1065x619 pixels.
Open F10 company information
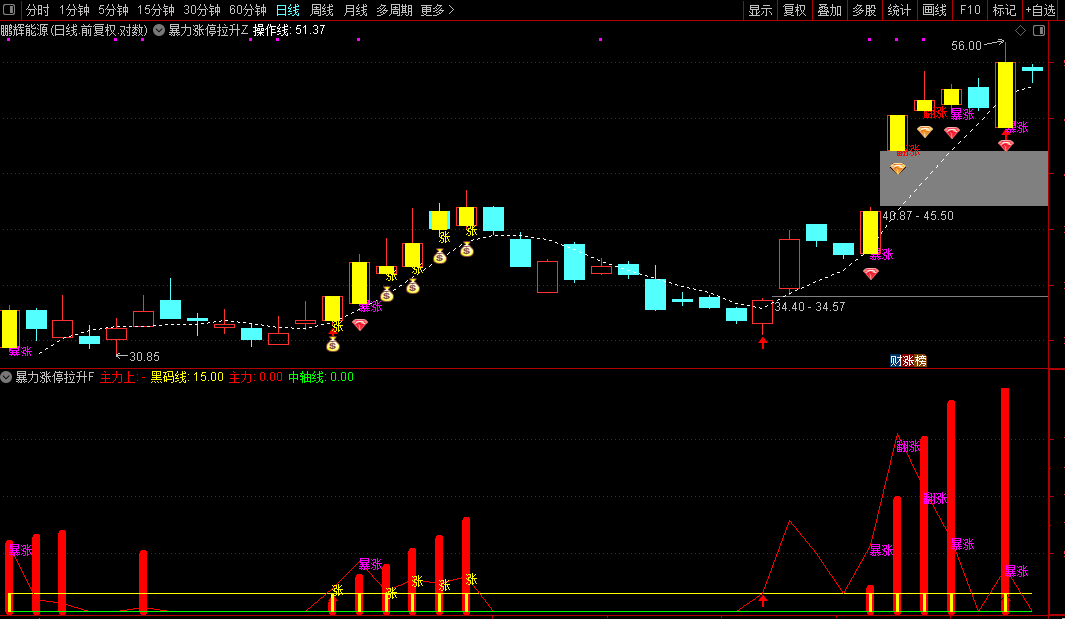click(x=970, y=10)
